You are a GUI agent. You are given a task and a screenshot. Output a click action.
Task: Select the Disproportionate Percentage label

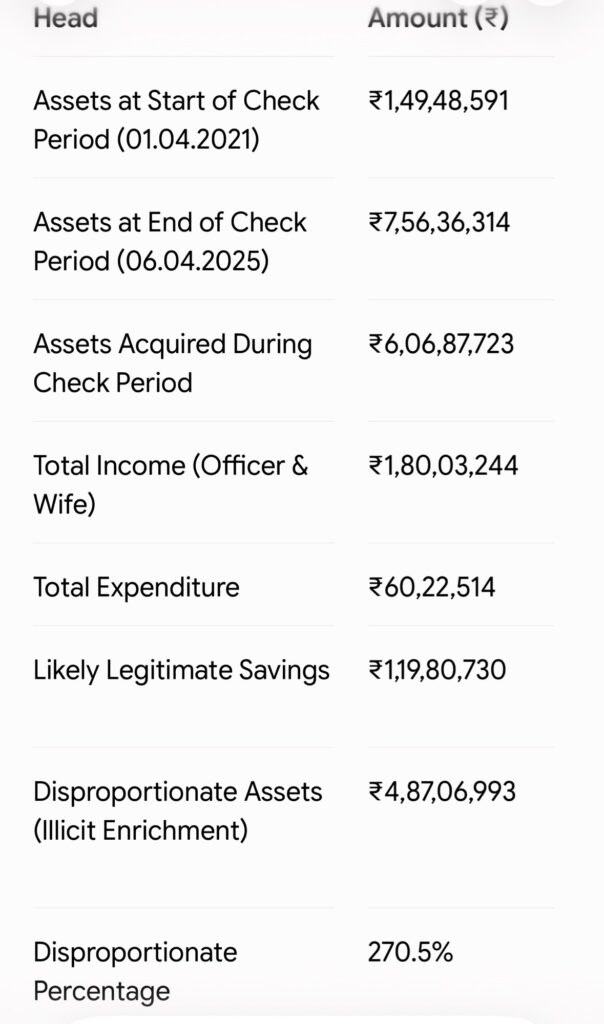point(135,972)
